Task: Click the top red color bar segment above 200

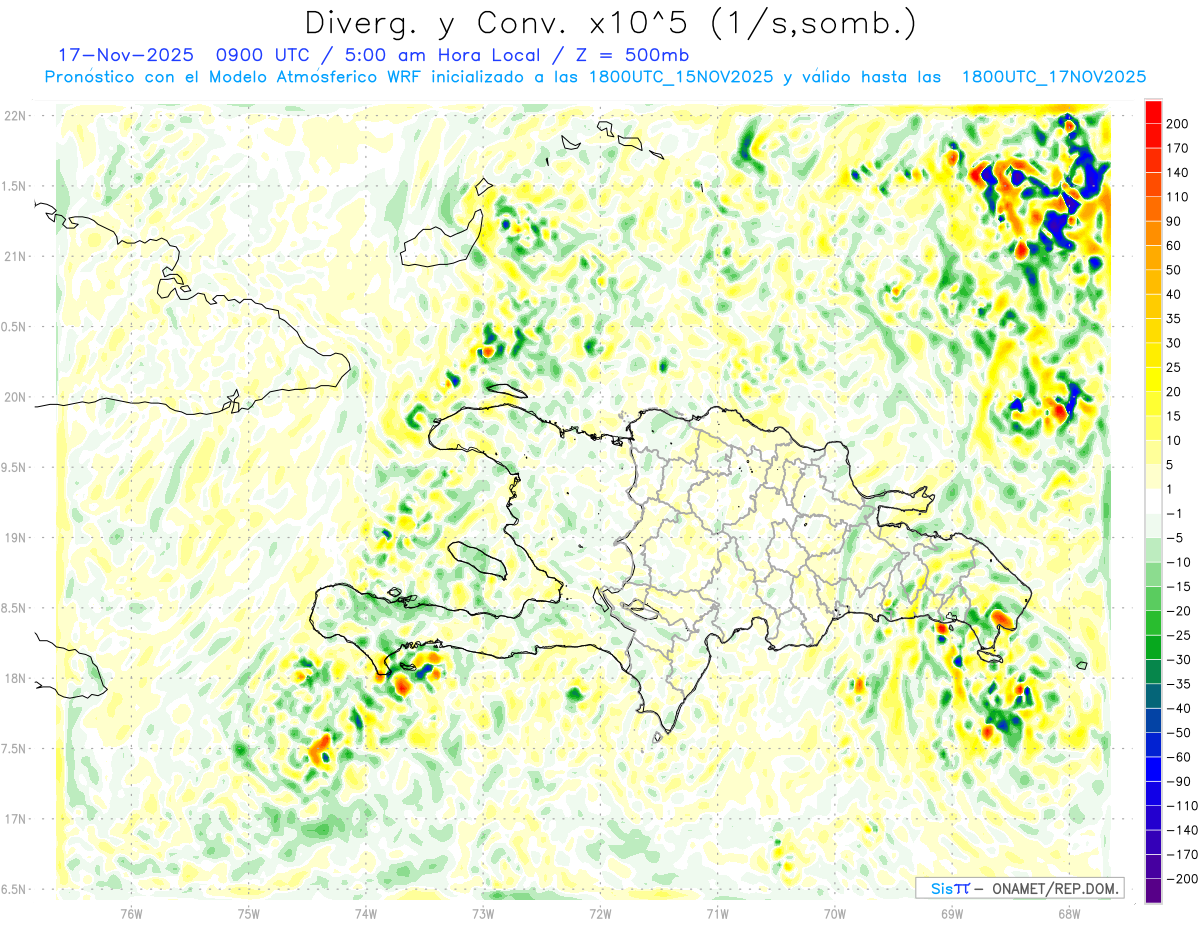Action: tap(1153, 111)
